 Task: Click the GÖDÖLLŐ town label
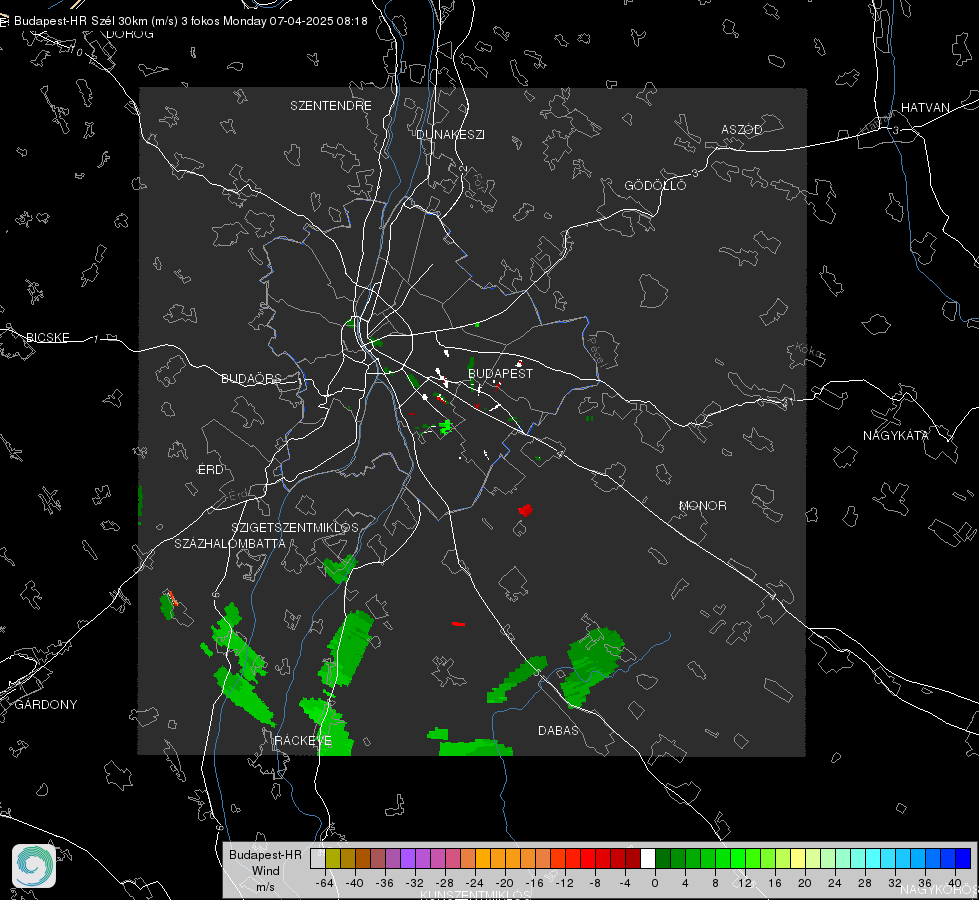[x=655, y=185]
